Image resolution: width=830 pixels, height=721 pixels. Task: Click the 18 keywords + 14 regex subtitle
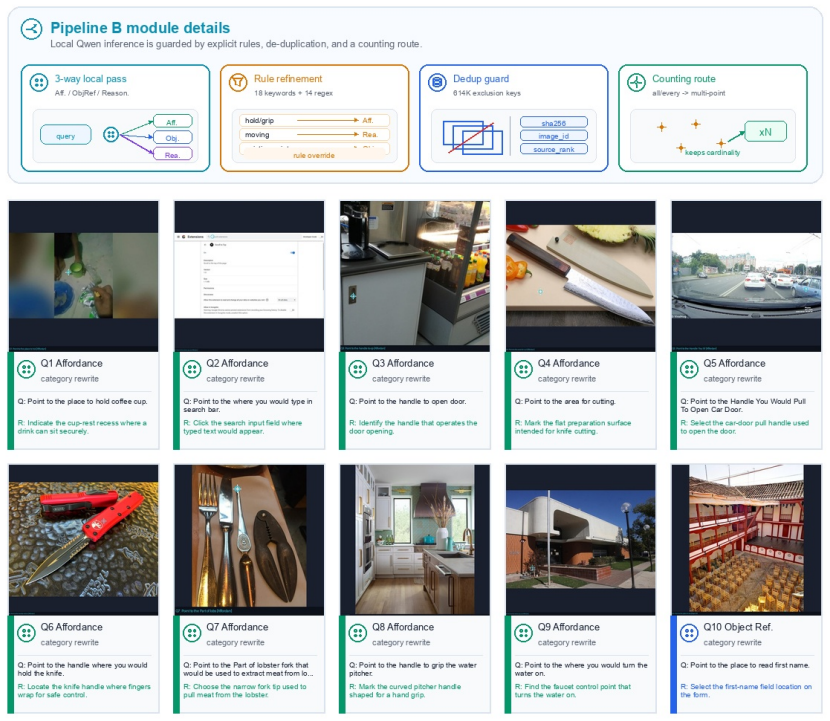293,93
